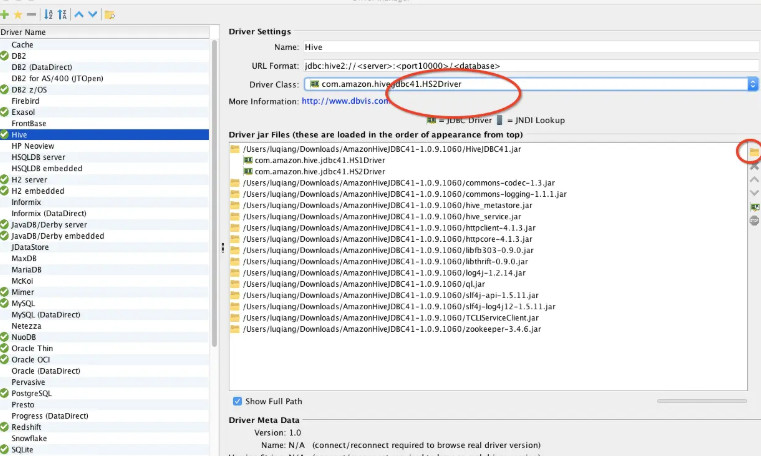Click the driver list vertical scrollbar
This screenshot has width=761, height=456.
tap(215, 194)
